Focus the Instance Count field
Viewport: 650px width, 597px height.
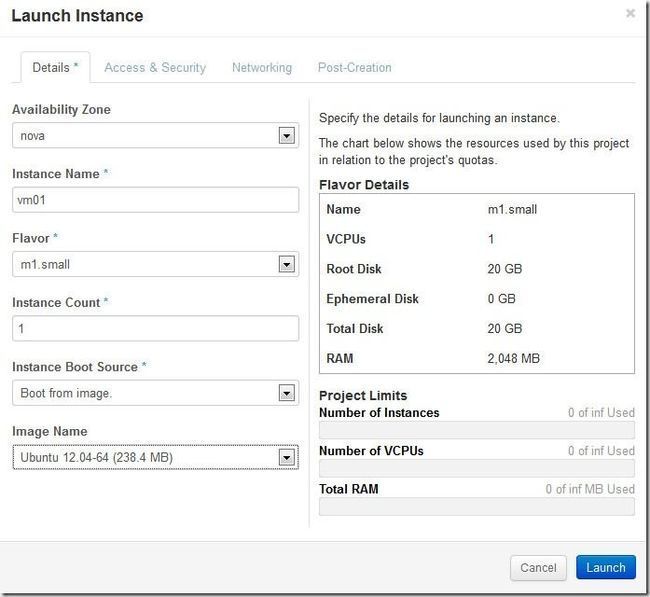click(x=155, y=329)
